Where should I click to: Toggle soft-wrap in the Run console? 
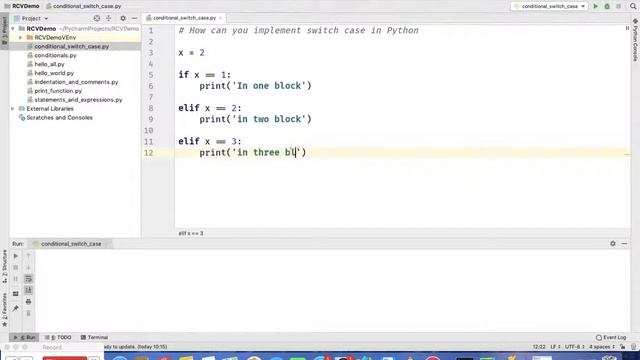coord(28,279)
